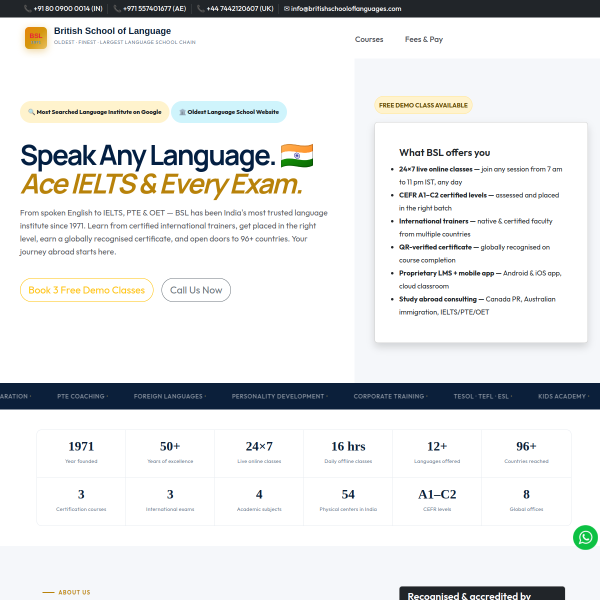Click the A1–C2 CEFR levels stat
Image resolution: width=600 pixels, height=600 pixels.
pyautogui.click(x=437, y=501)
